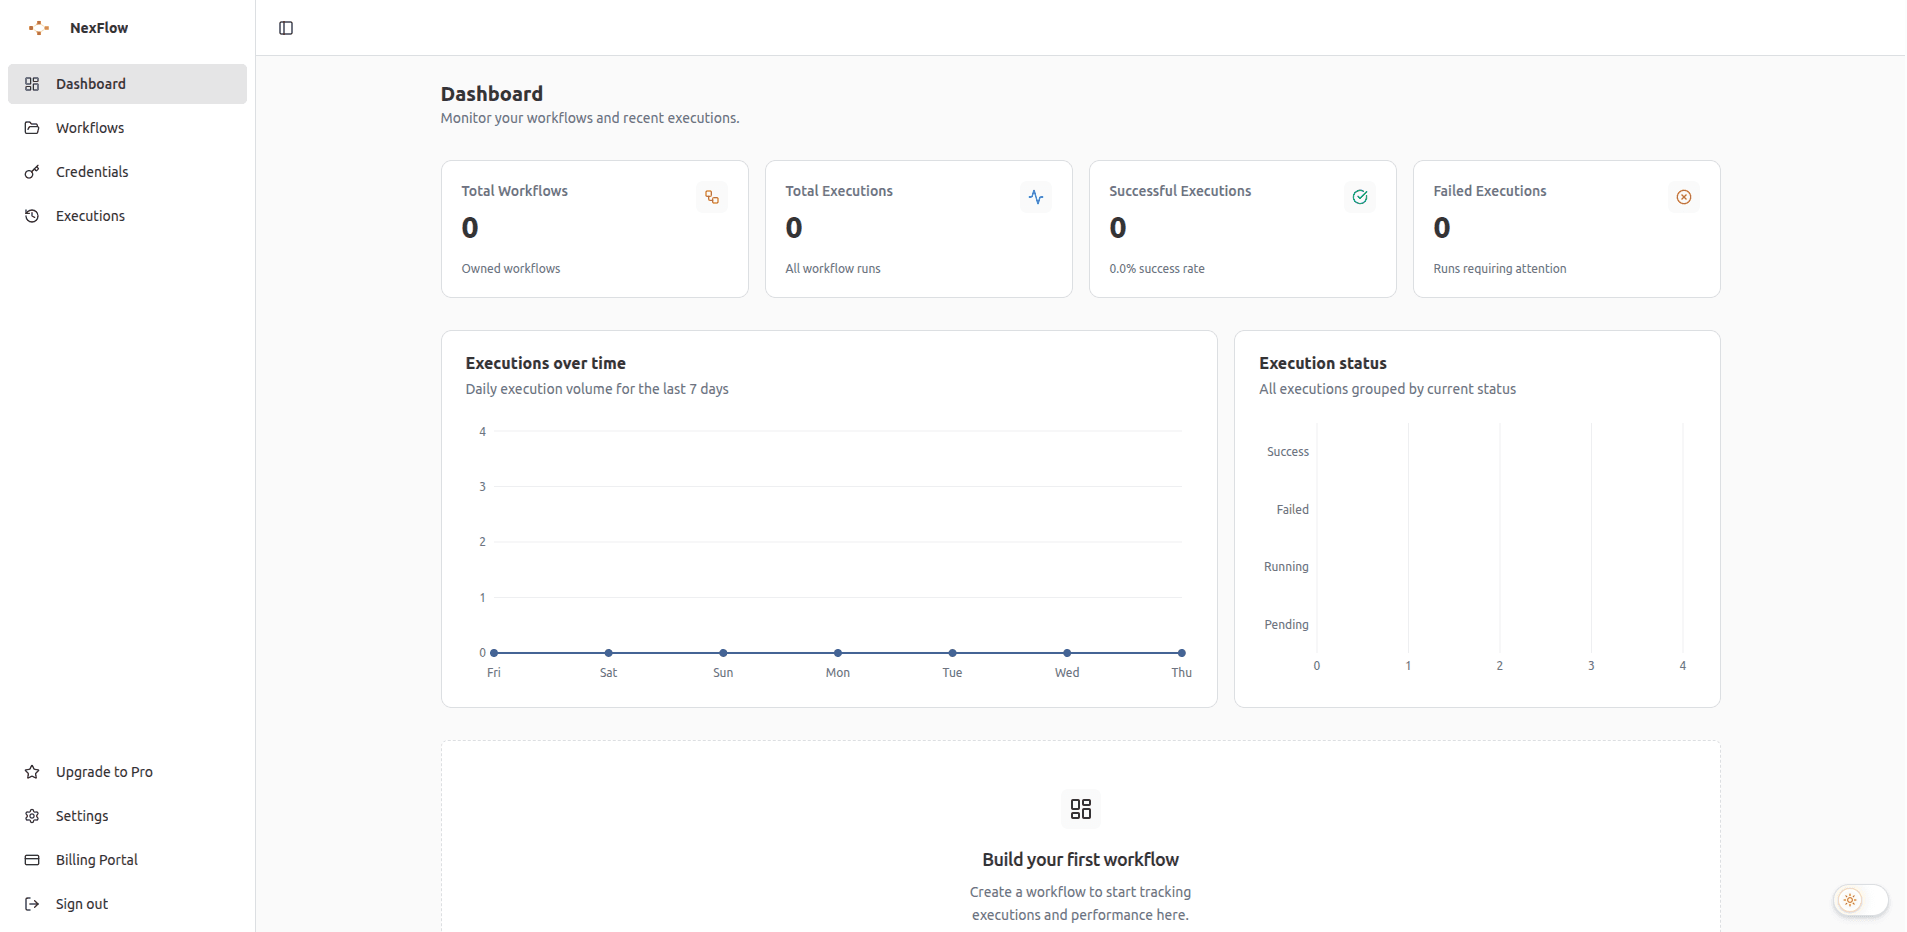Click the Executions history icon
Screen dimensions: 1907x932
coord(32,216)
